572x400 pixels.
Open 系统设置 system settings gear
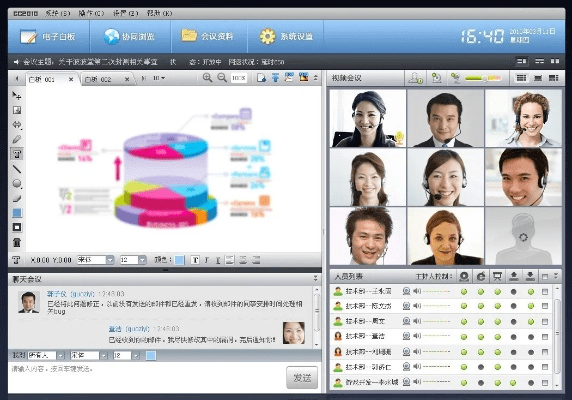[x=286, y=36]
